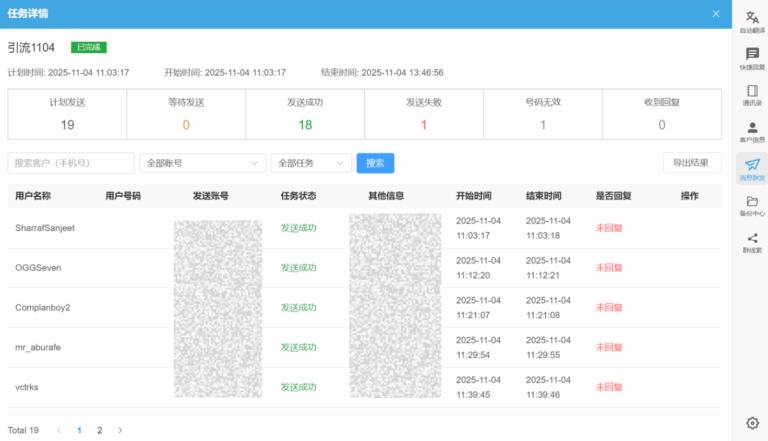
Task: Select the SharrafSanjeet user row
Action: (x=364, y=228)
